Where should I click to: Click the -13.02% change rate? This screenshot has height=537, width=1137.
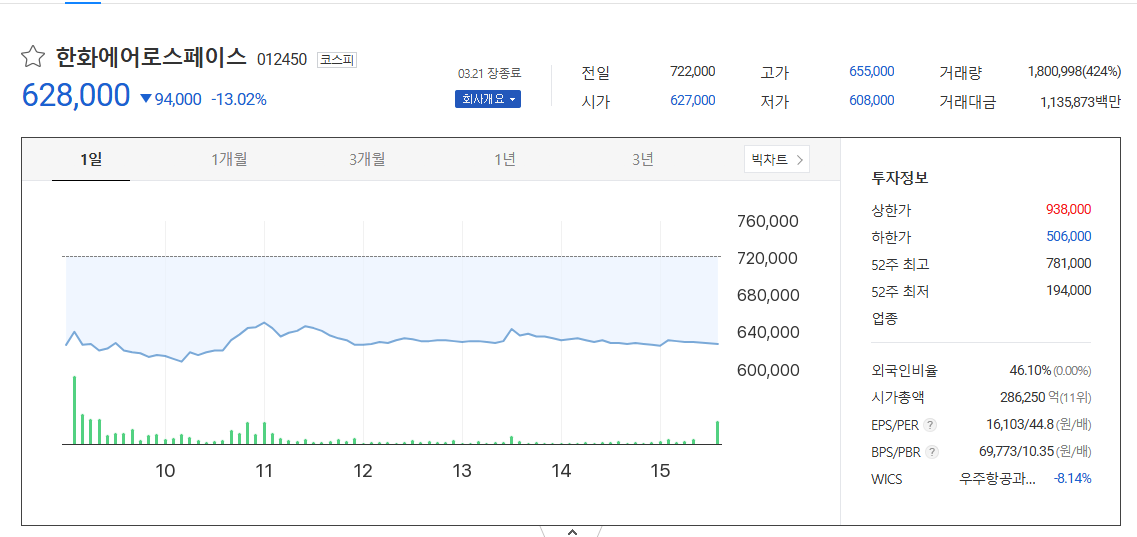[239, 100]
